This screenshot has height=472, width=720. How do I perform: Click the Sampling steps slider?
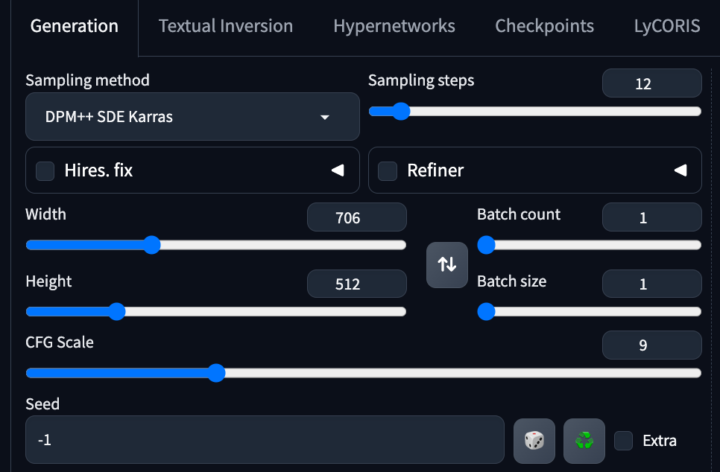(535, 111)
